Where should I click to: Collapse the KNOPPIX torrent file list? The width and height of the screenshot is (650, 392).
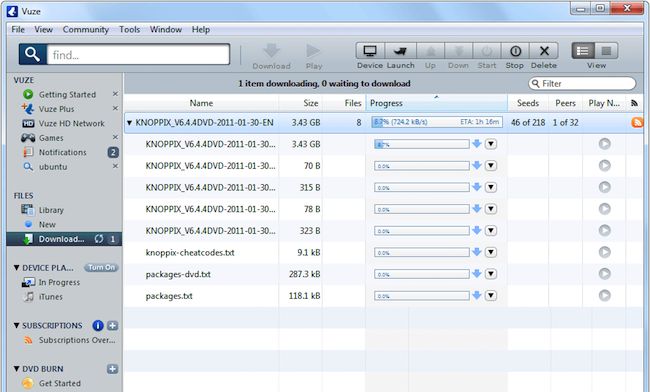click(x=129, y=123)
